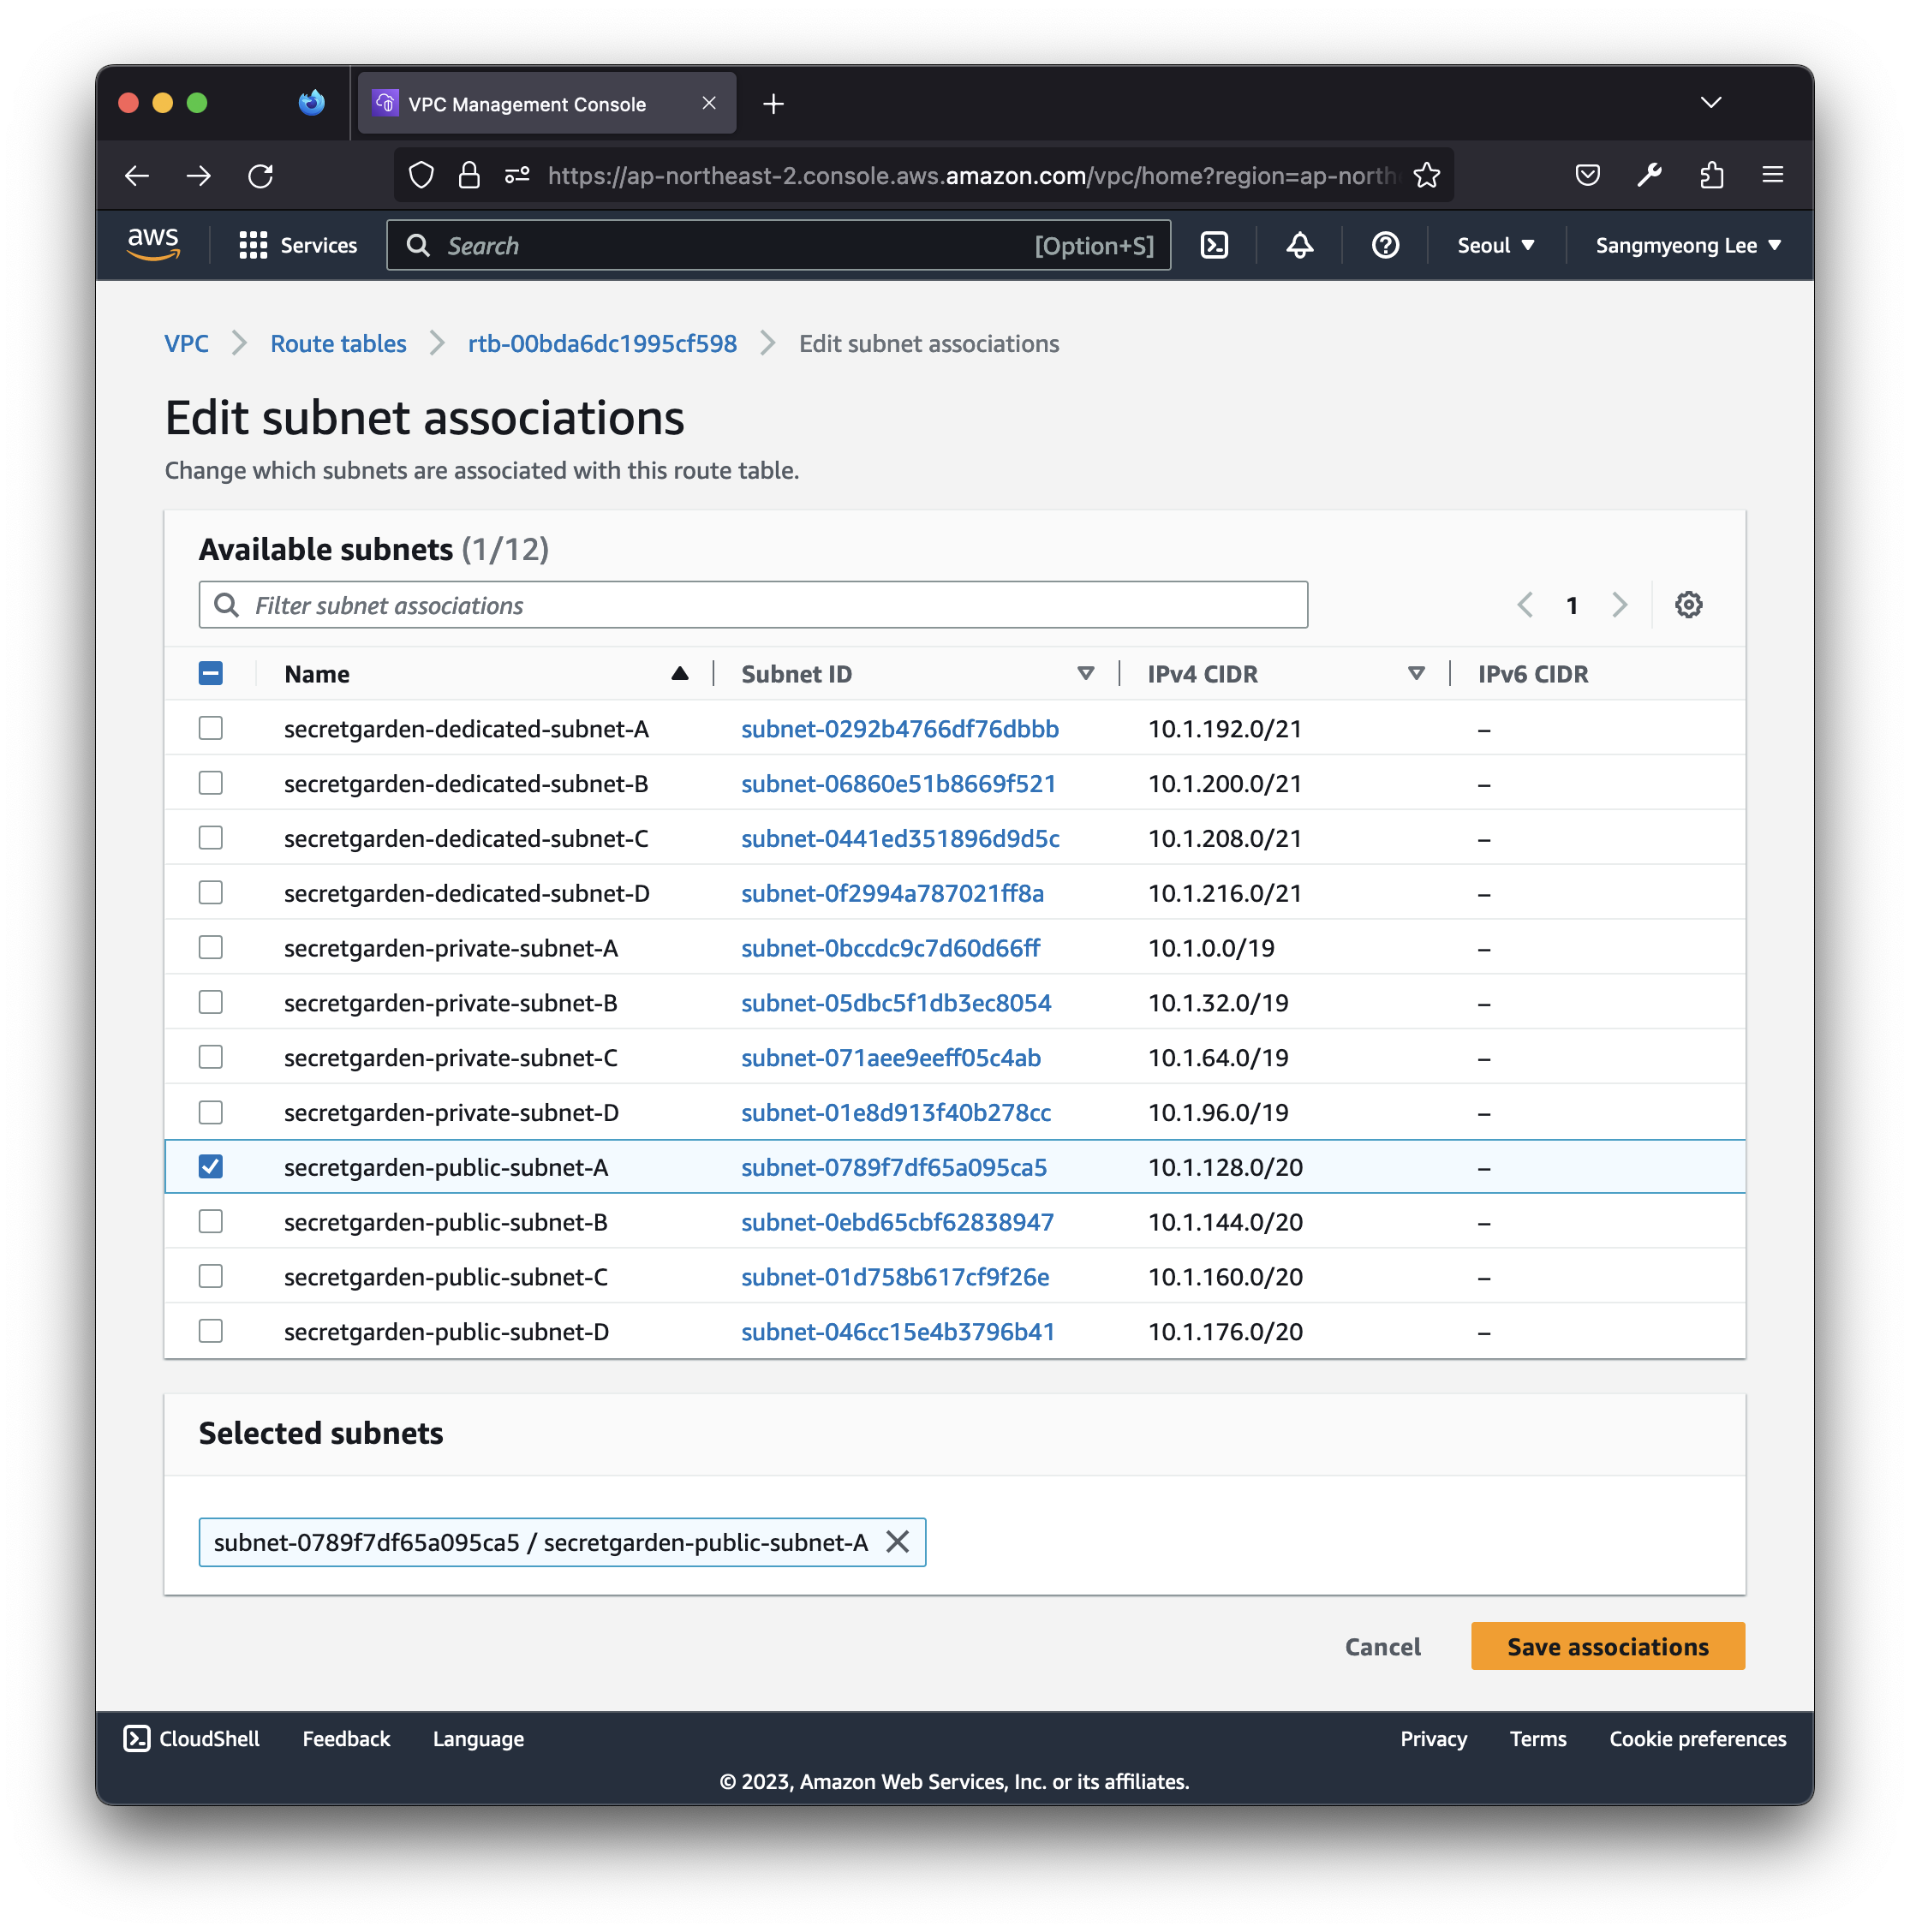Image resolution: width=1910 pixels, height=1932 pixels.
Task: Toggle the select-all subnets checkbox
Action: point(211,674)
